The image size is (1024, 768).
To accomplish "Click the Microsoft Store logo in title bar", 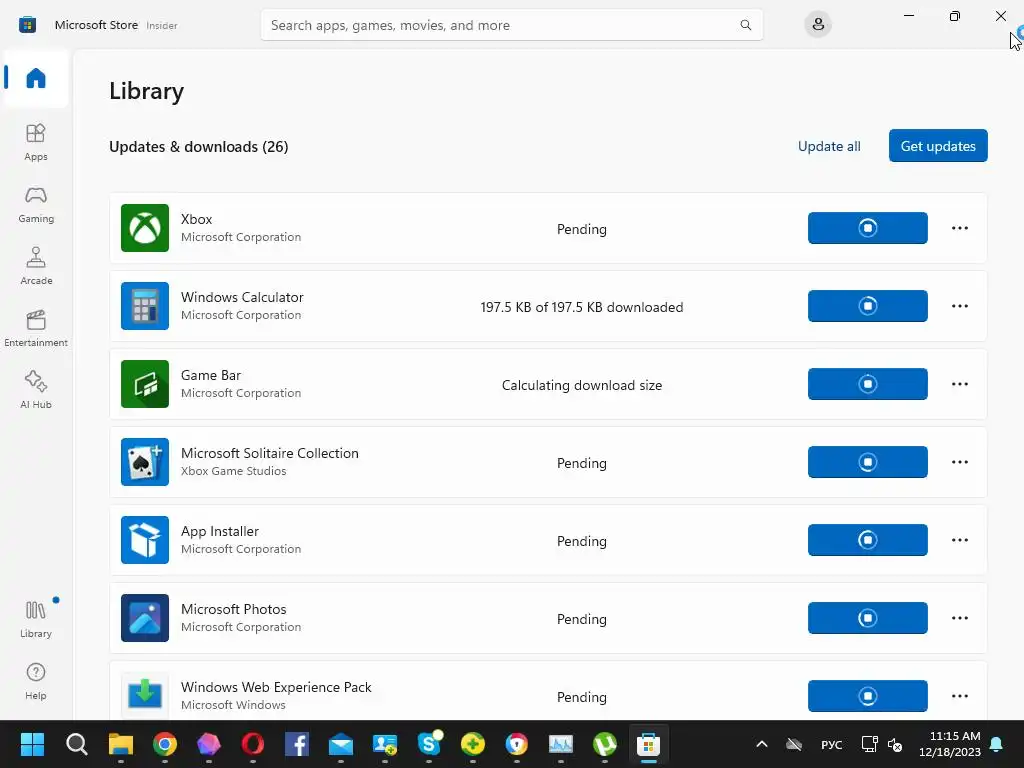I will (27, 25).
